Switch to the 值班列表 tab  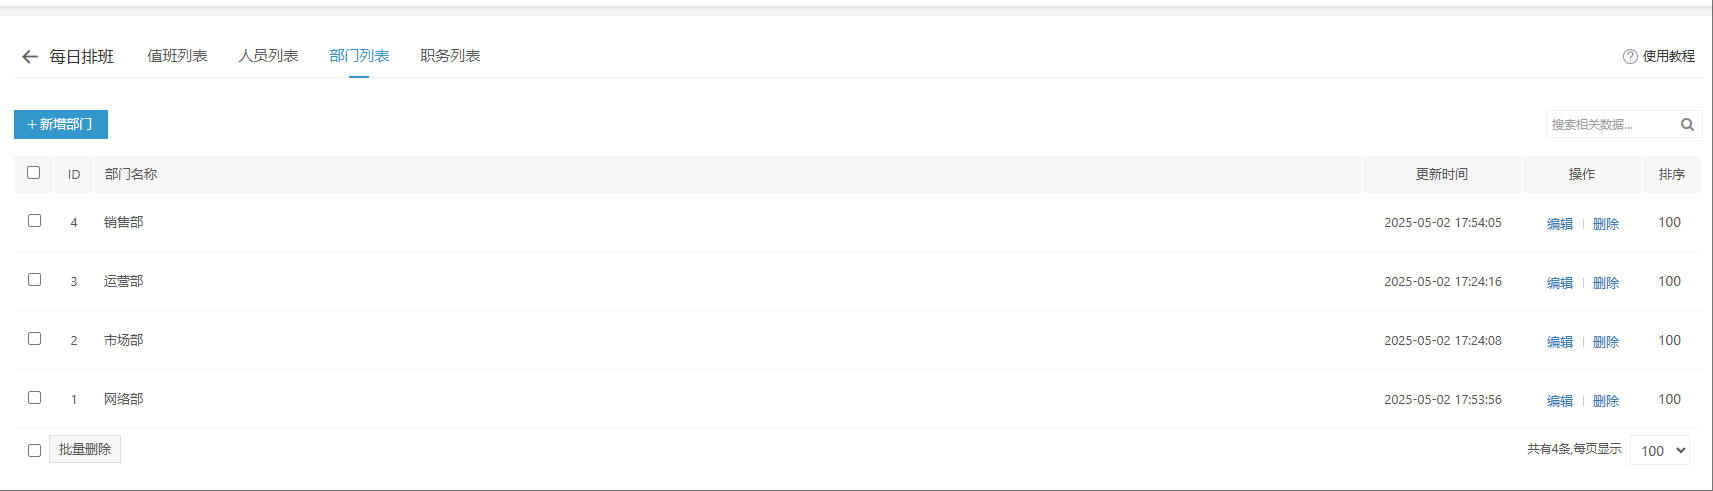click(x=177, y=56)
